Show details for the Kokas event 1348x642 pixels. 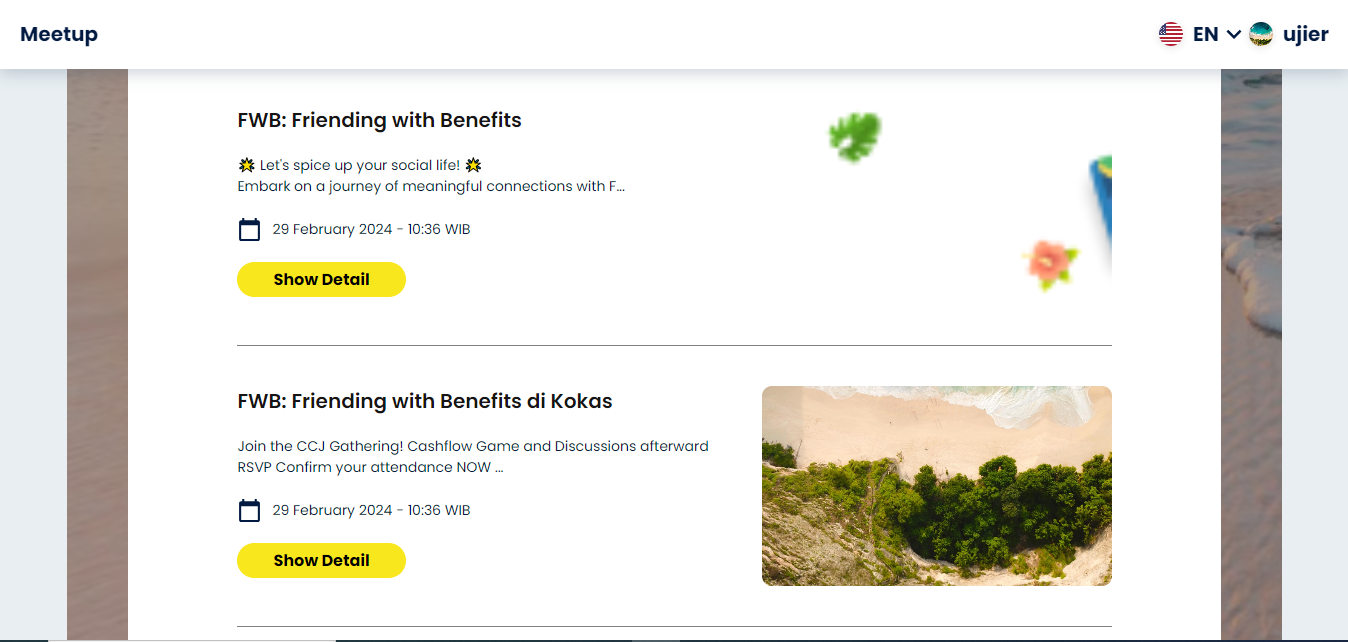coord(321,560)
